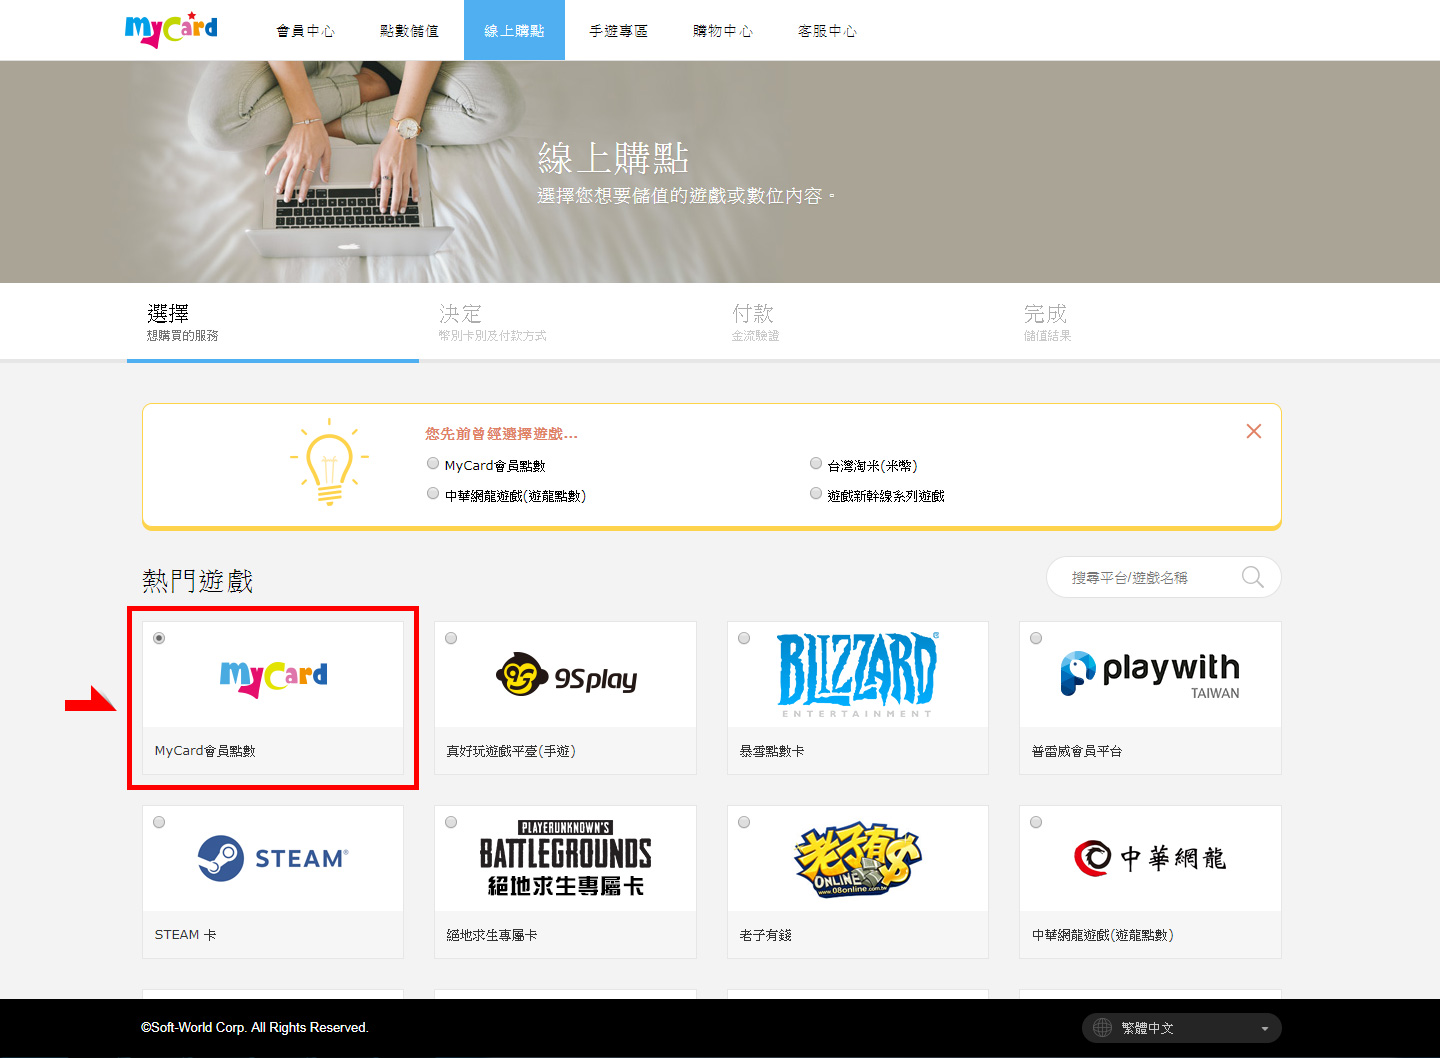Viewport: 1440px width, 1058px height.
Task: Select the 台灣淘米(米幣) radio option
Action: click(816, 464)
